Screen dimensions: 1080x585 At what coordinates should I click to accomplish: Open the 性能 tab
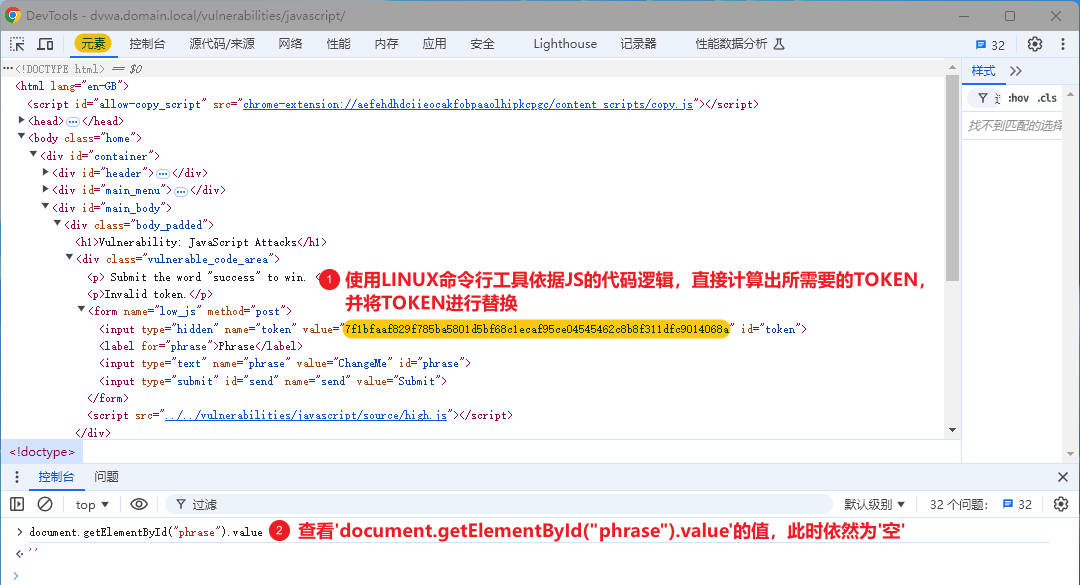338,44
